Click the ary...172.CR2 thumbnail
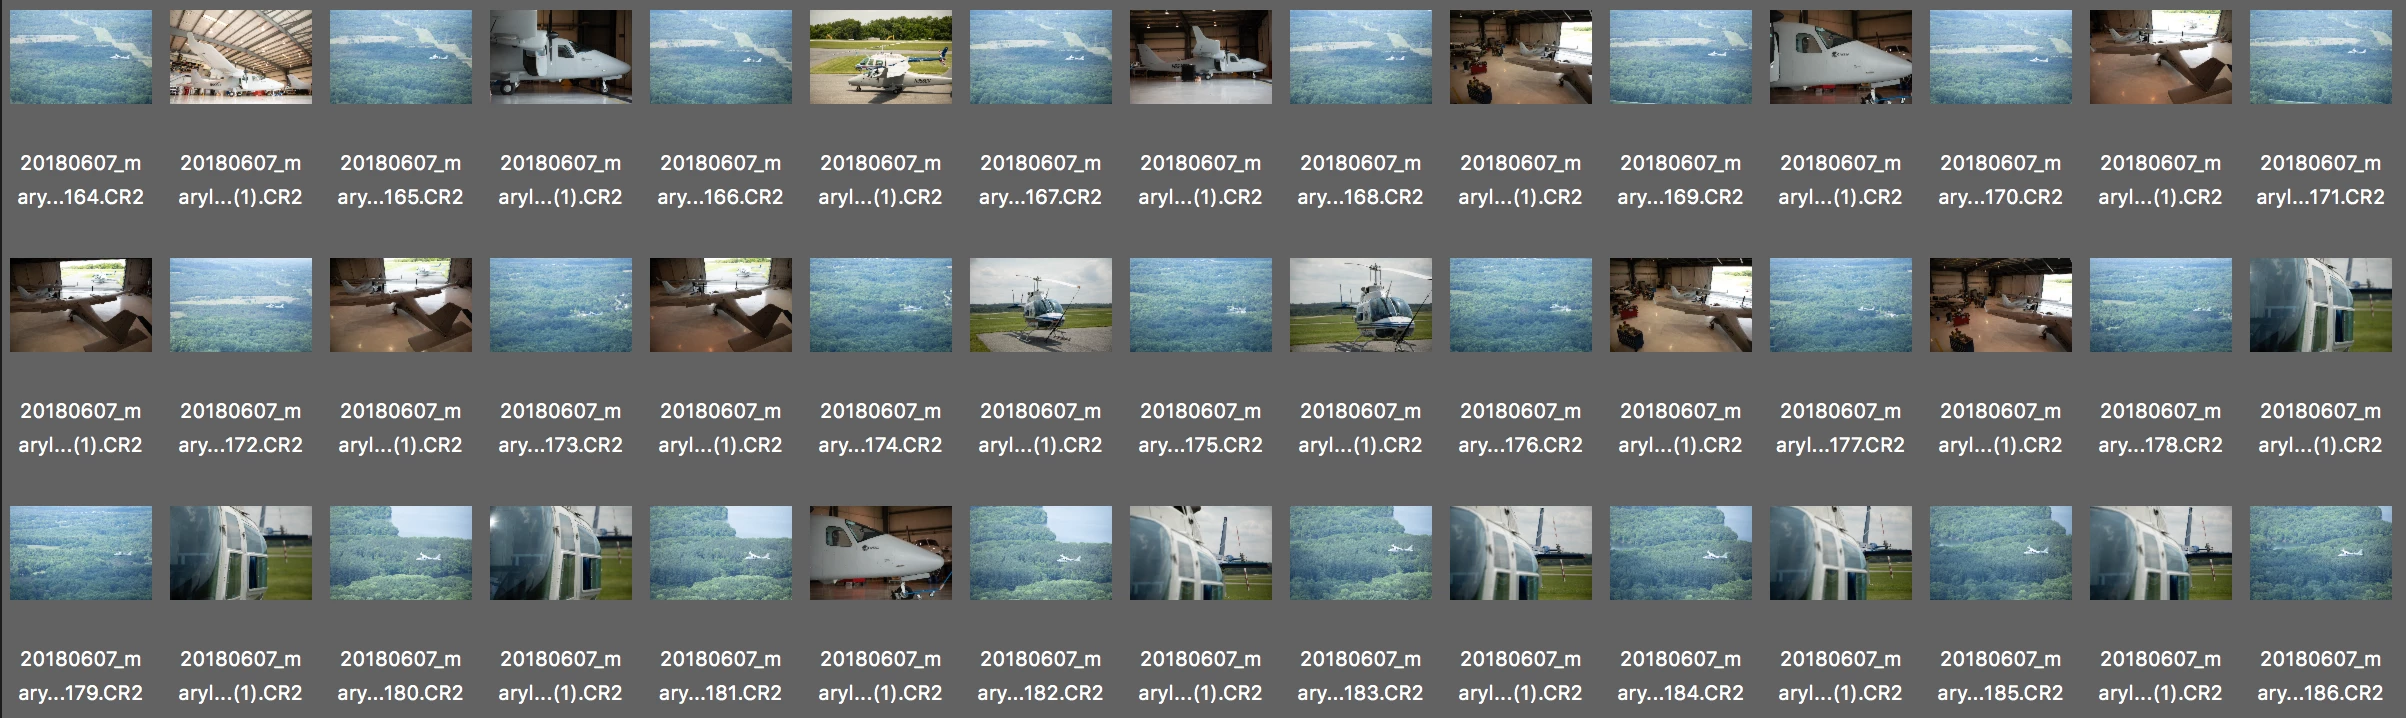The height and width of the screenshot is (718, 2406). coord(241,305)
